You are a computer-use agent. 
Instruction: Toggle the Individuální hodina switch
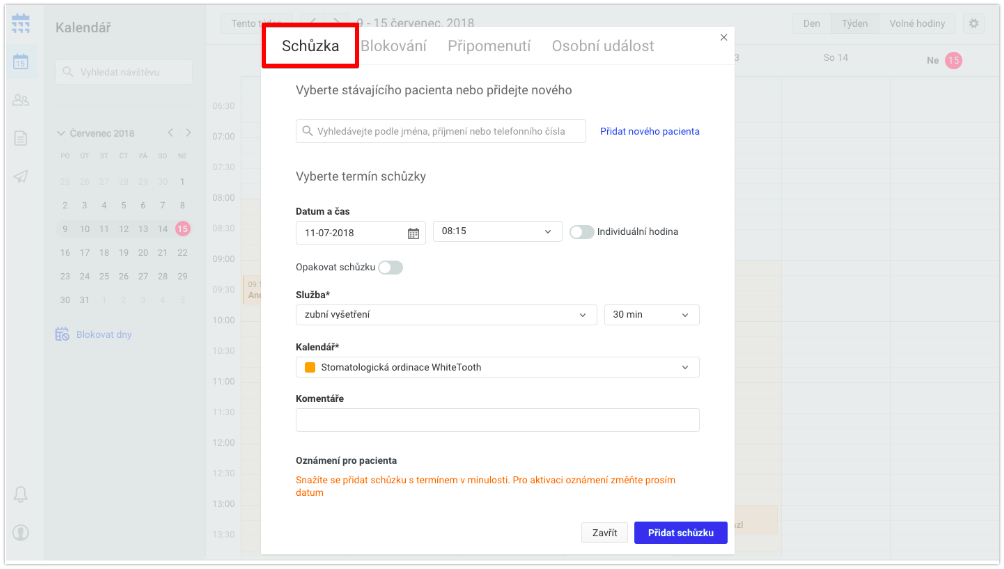point(581,232)
